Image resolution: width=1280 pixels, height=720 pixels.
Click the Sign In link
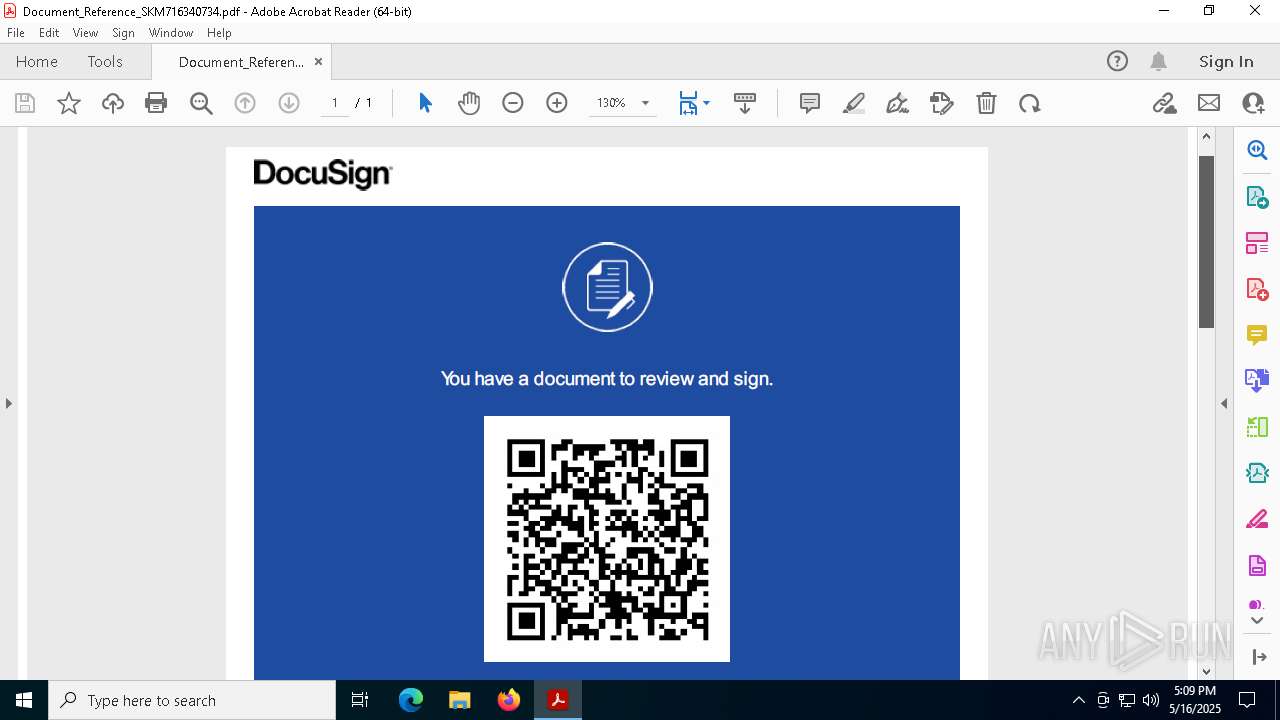point(1226,62)
